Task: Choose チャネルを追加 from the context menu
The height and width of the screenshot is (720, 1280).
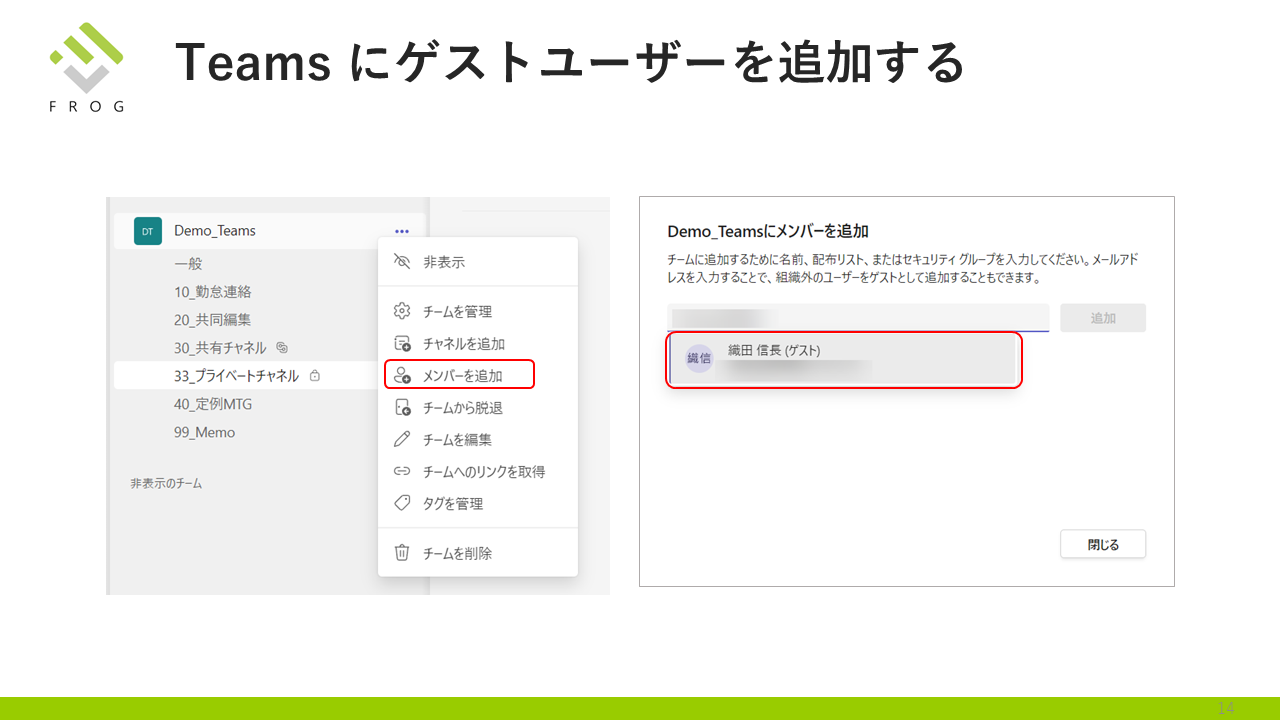Action: [478, 343]
